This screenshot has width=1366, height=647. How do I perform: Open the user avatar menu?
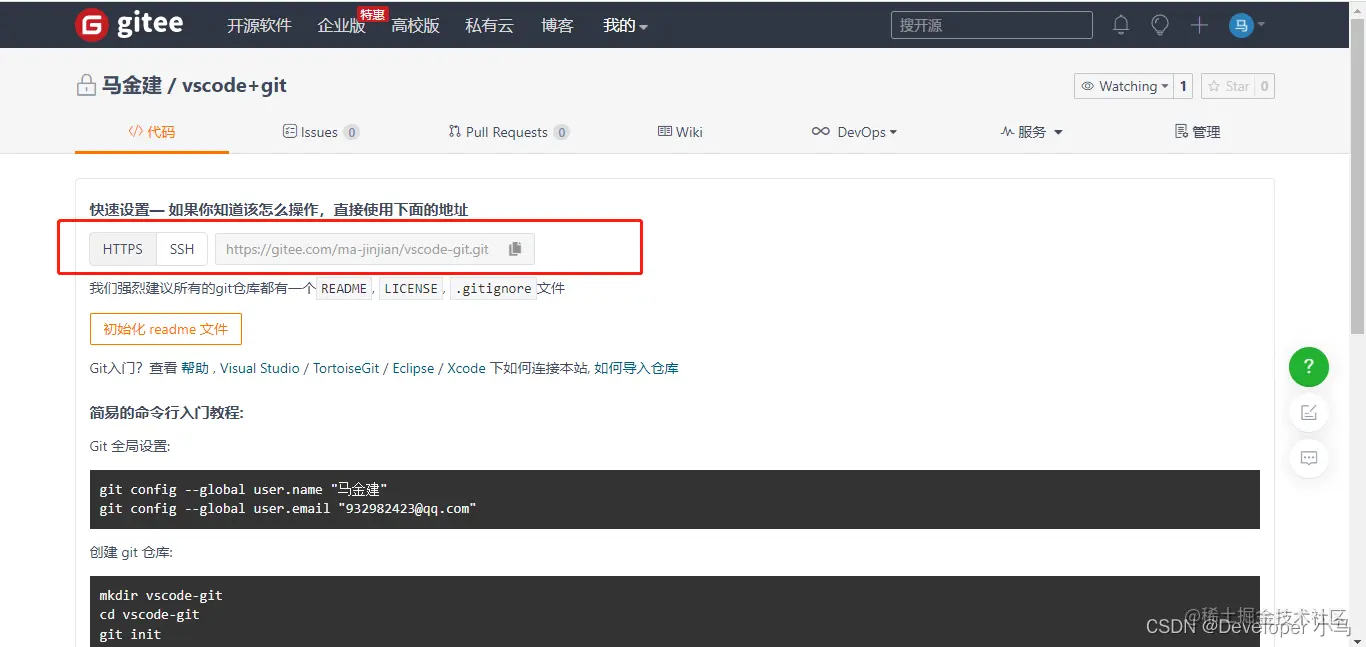(1247, 25)
